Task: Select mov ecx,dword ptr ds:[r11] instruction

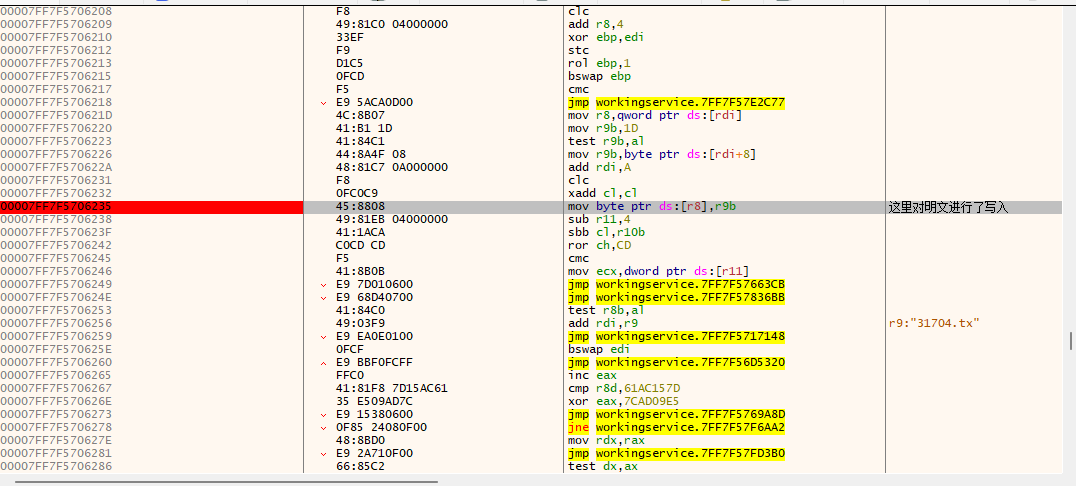Action: click(x=657, y=271)
